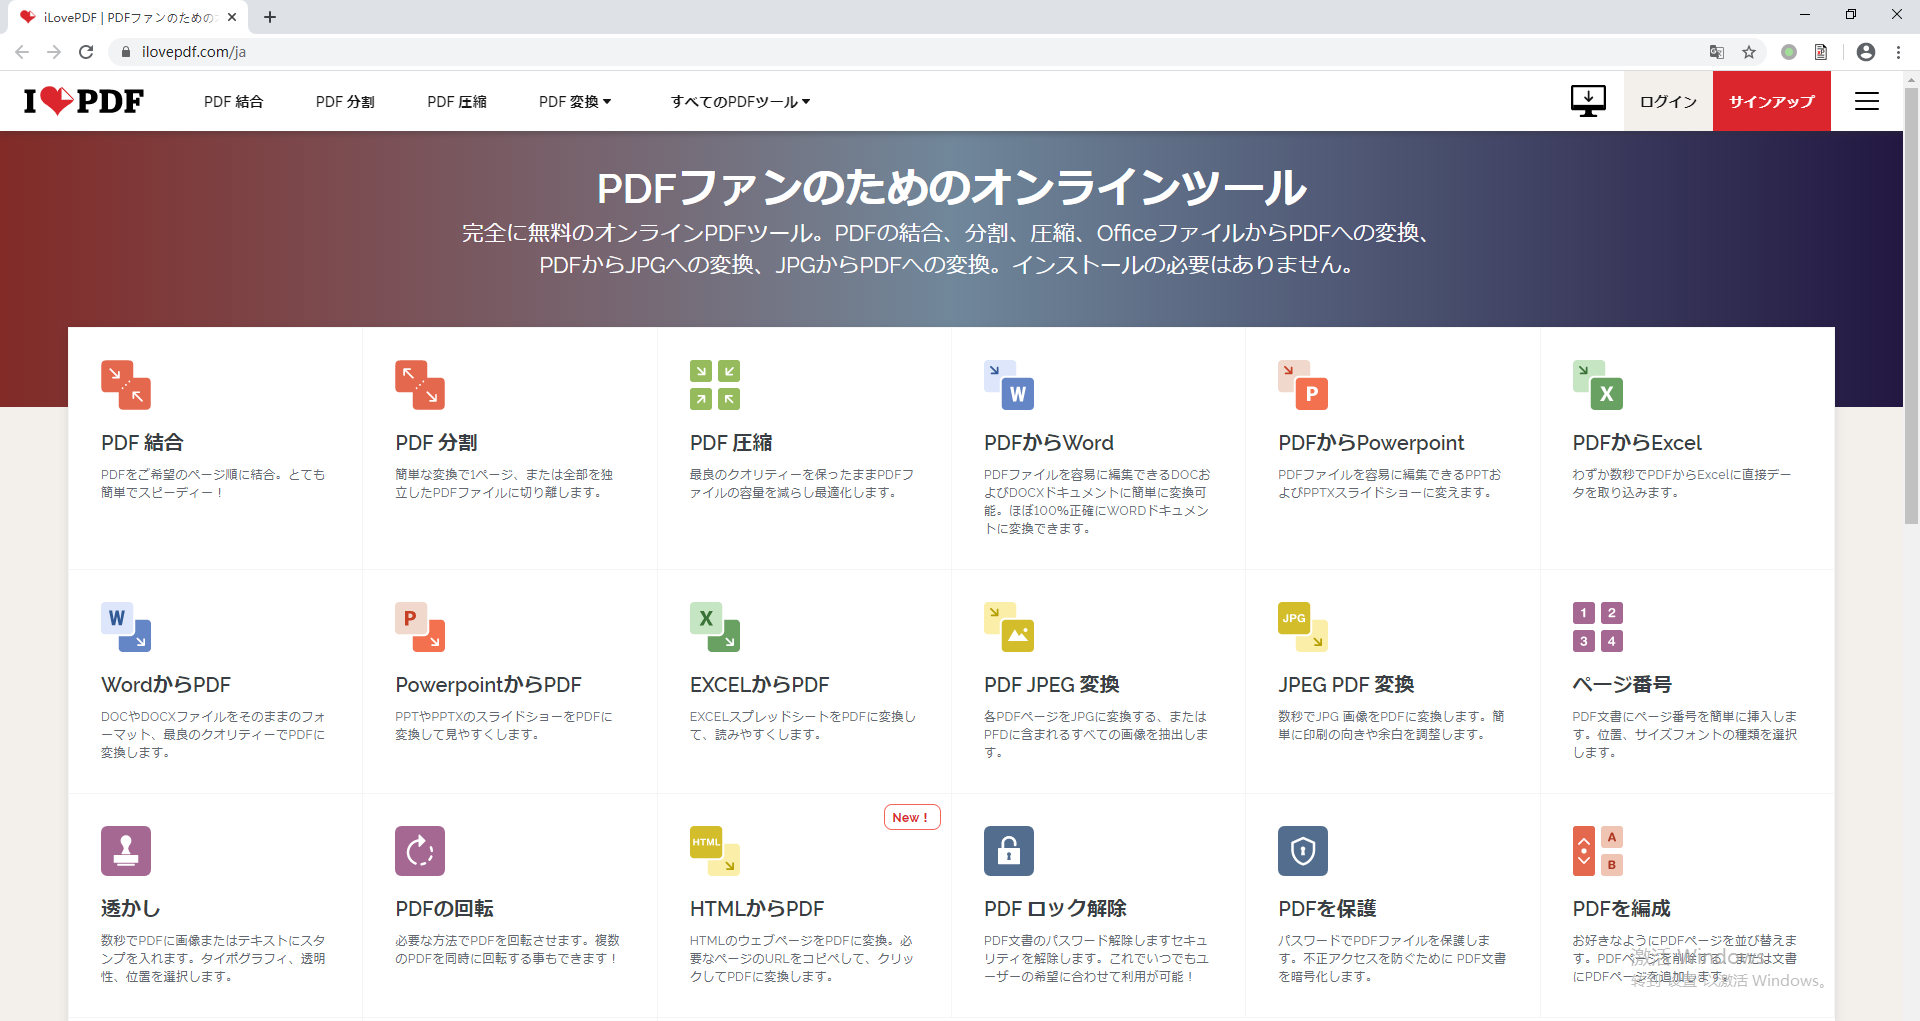Click the HTMLからPDF tool icon
This screenshot has height=1021, width=1920.
715,851
